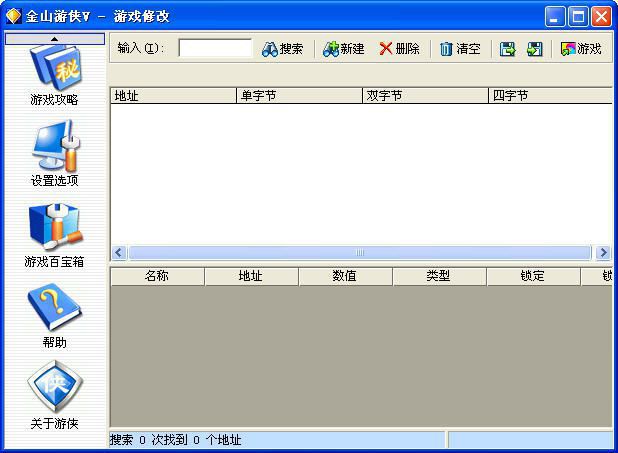Collapse sidebar with the up arrow bar
Screen dimensions: 618x453
pos(55,39)
